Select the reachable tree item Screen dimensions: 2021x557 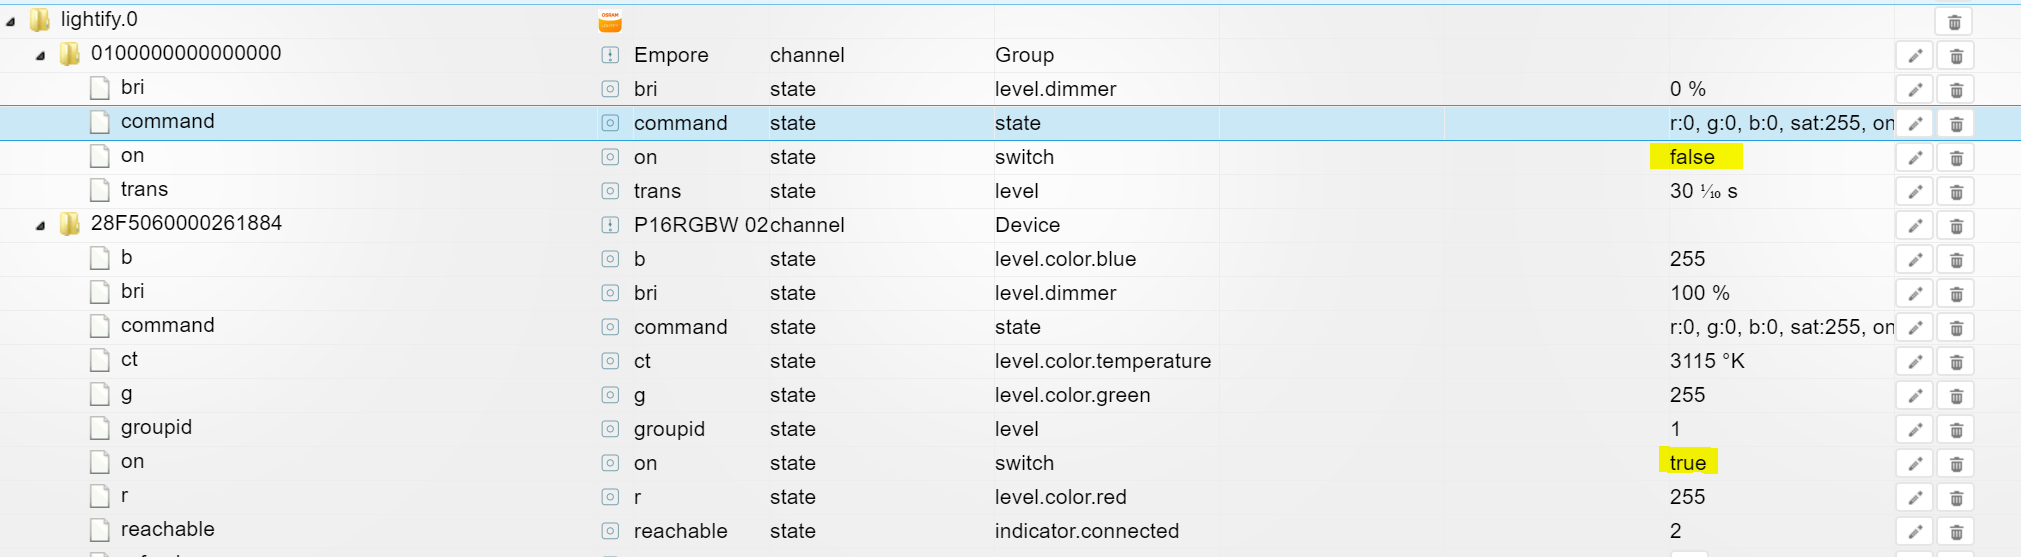point(167,530)
